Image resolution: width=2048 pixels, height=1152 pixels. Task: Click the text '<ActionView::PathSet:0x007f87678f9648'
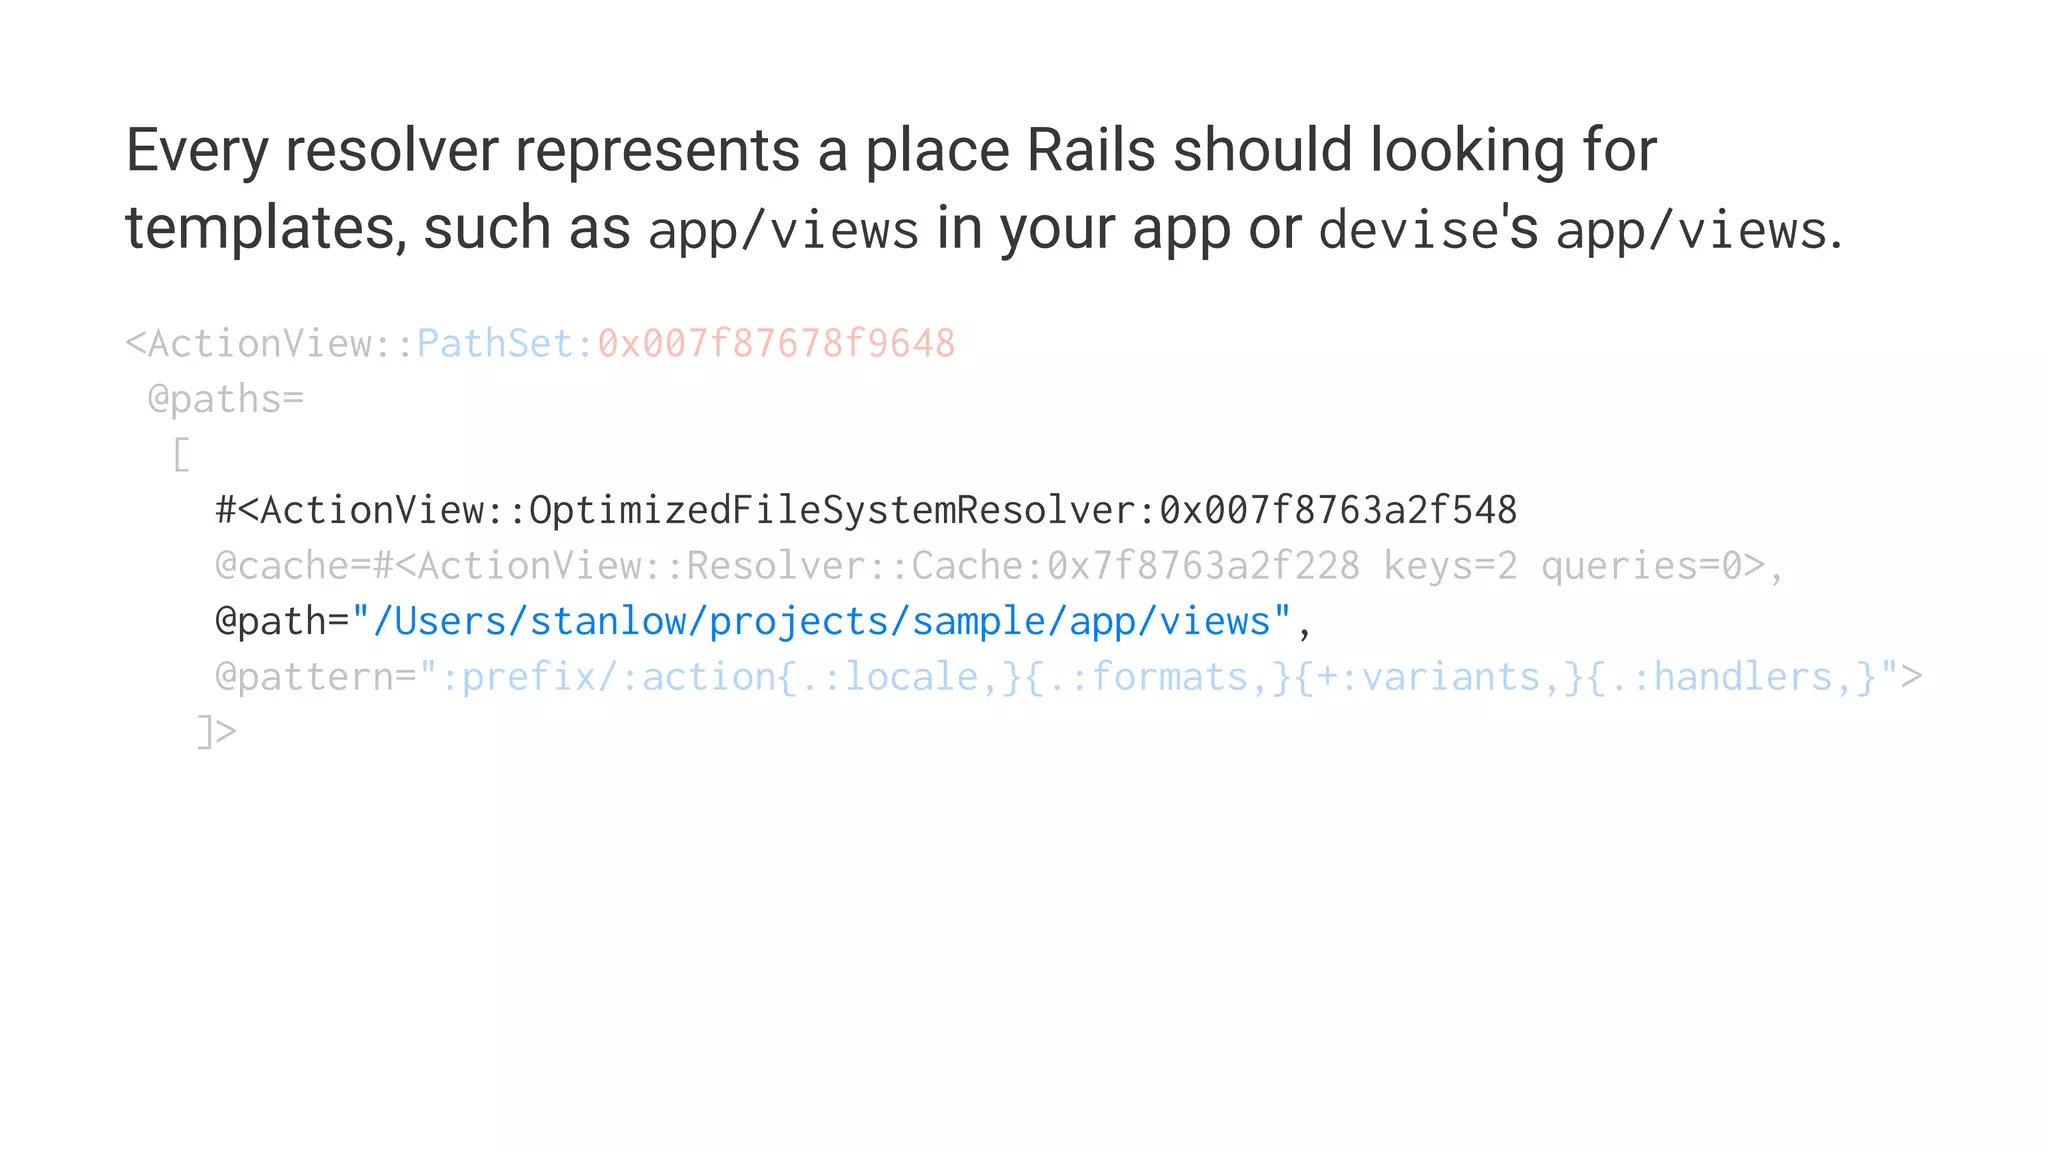[x=540, y=343]
